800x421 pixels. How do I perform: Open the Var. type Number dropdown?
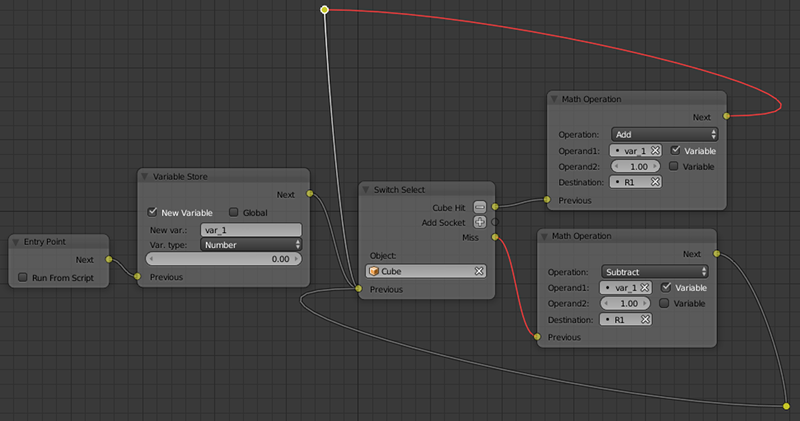tap(250, 243)
